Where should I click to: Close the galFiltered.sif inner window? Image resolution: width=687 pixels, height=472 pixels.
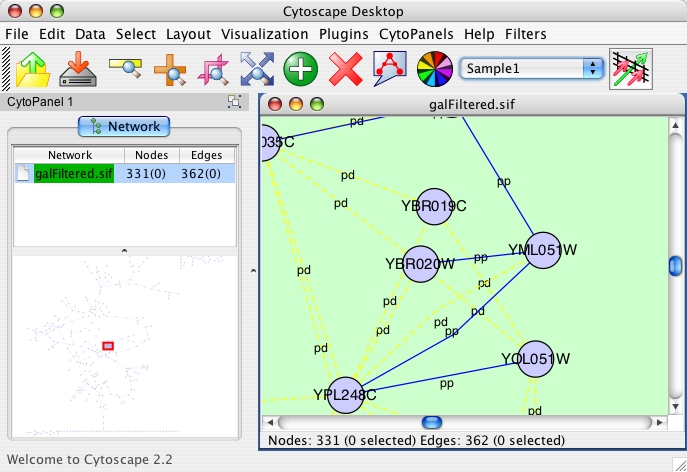275,104
